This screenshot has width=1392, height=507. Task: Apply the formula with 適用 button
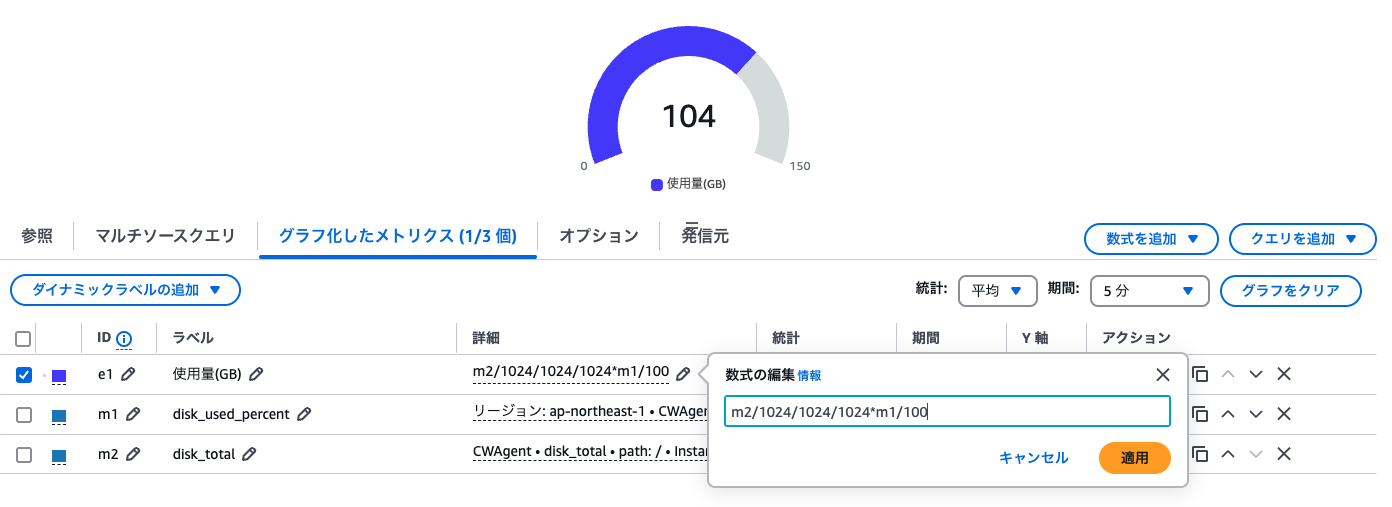pyautogui.click(x=1134, y=458)
